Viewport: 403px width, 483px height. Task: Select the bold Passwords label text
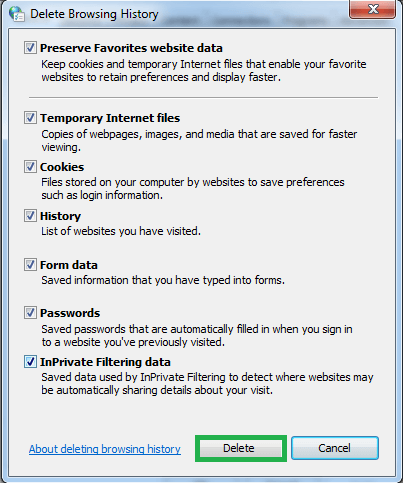click(70, 313)
